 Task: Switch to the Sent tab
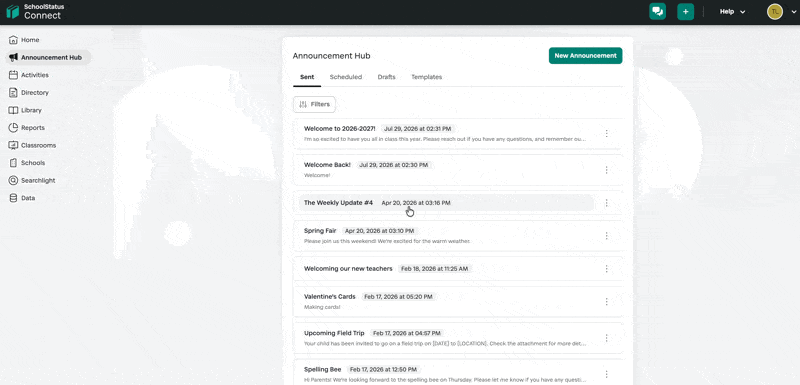point(307,77)
